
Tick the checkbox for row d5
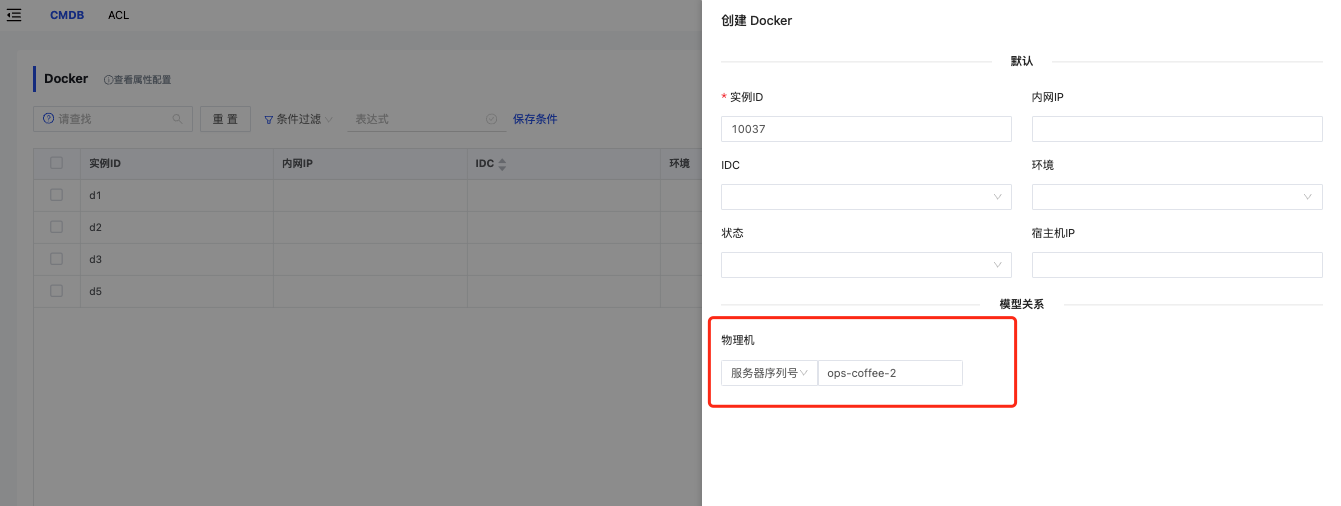57,291
